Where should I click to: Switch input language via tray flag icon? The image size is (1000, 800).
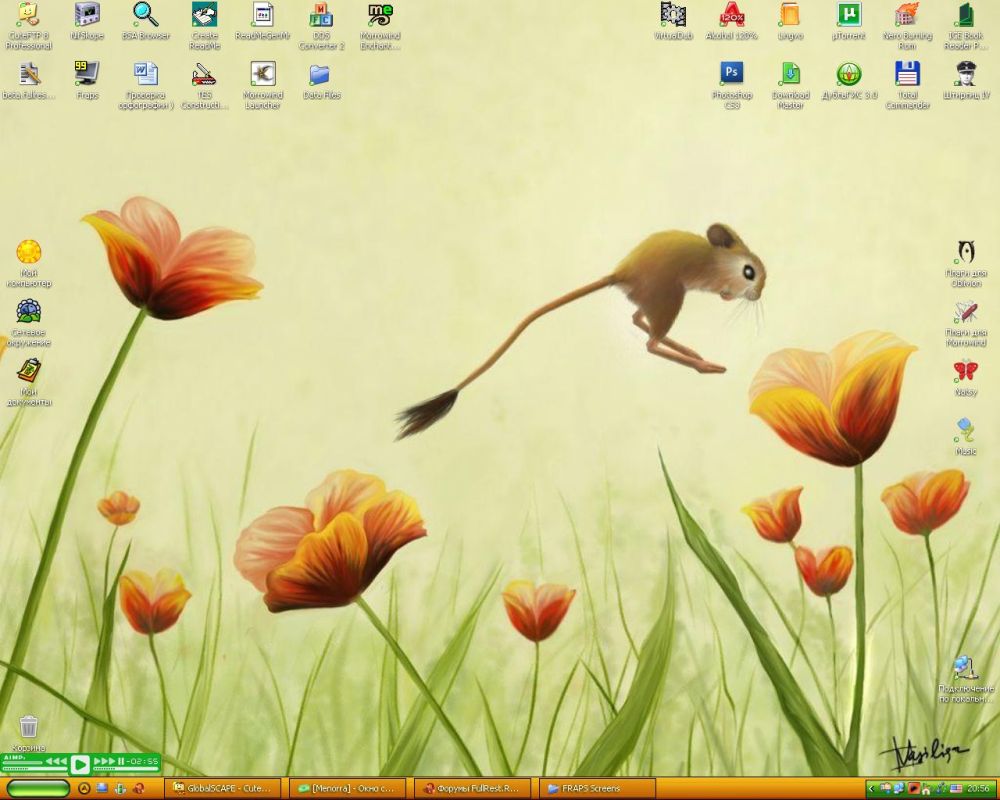pyautogui.click(x=956, y=788)
